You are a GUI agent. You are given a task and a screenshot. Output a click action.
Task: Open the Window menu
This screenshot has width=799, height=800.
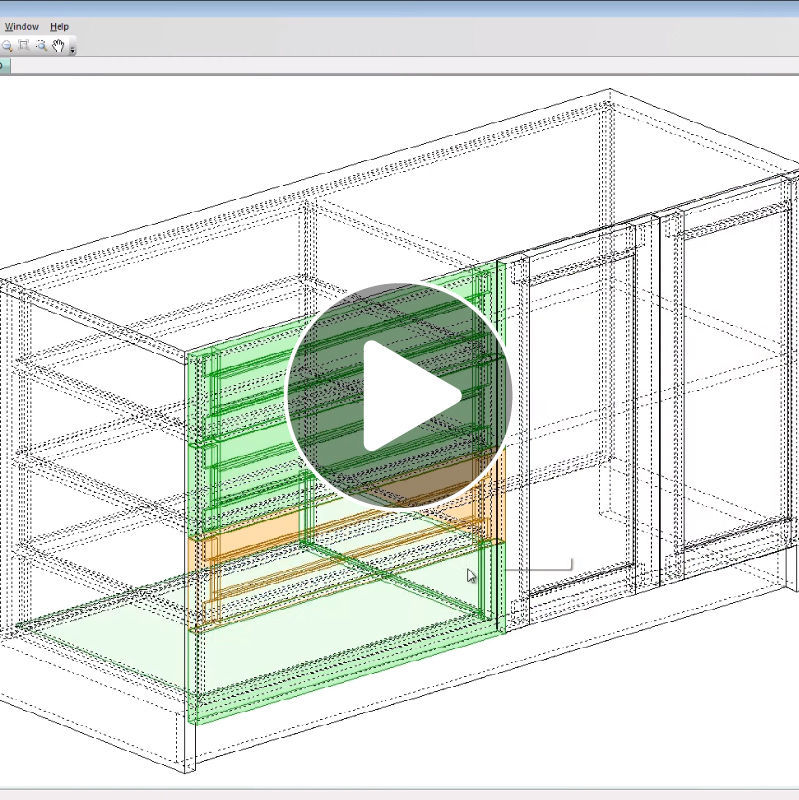click(x=21, y=27)
